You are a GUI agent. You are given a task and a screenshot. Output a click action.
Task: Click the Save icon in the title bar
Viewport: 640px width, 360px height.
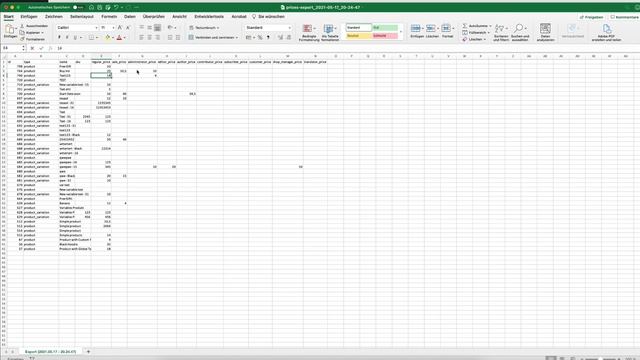(x=100, y=7)
